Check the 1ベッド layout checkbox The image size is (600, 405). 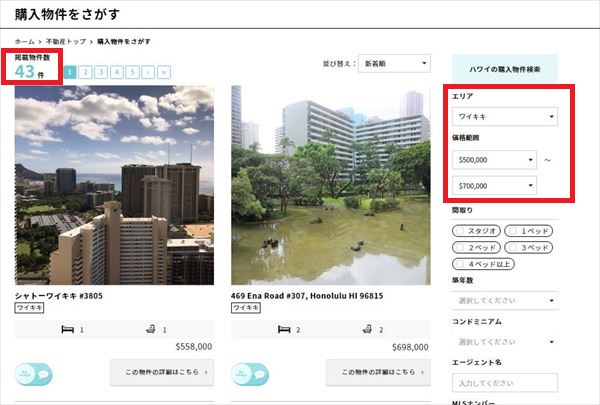(x=513, y=231)
